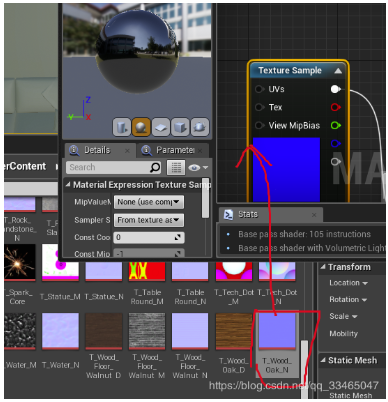Click the Const Mip Value field
Viewport: 388px width, 402px height.
coord(149,254)
